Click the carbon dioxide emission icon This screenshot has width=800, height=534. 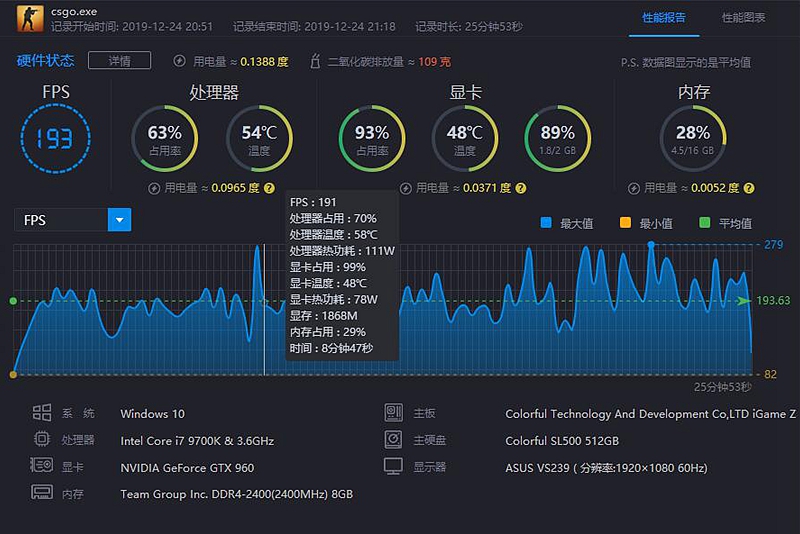[315, 61]
